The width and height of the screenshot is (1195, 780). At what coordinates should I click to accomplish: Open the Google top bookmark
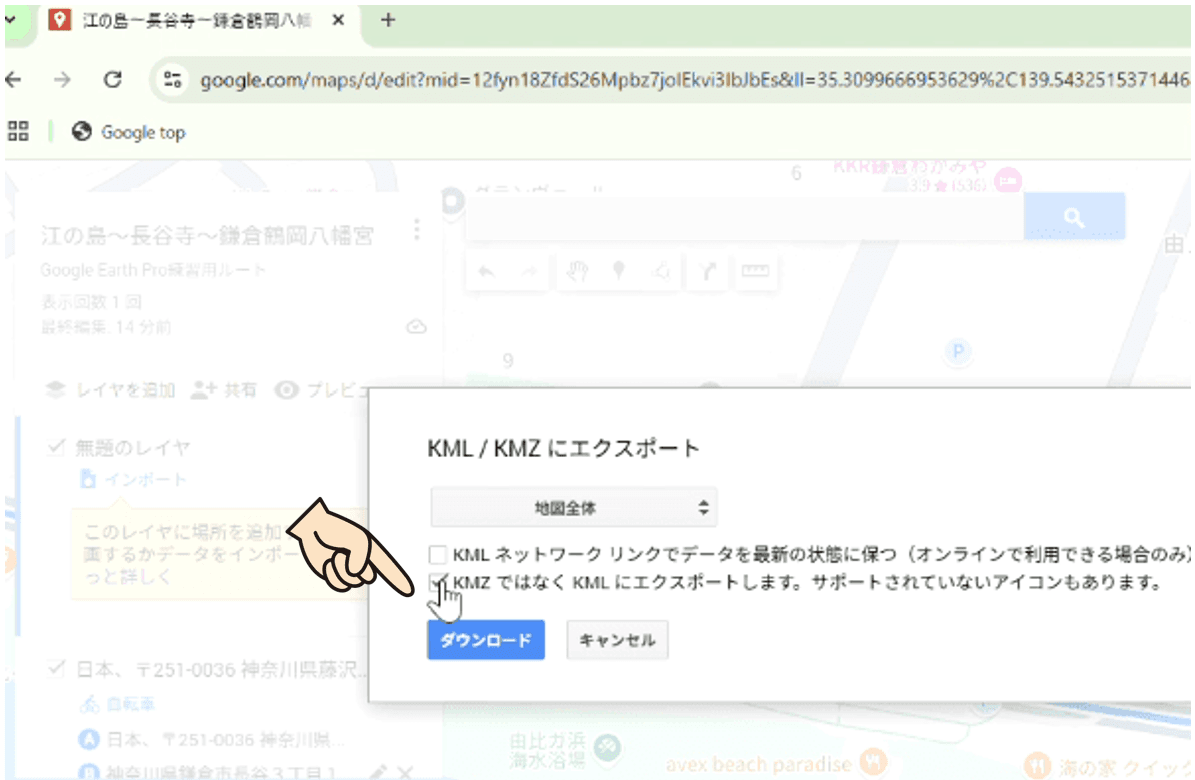(x=130, y=132)
